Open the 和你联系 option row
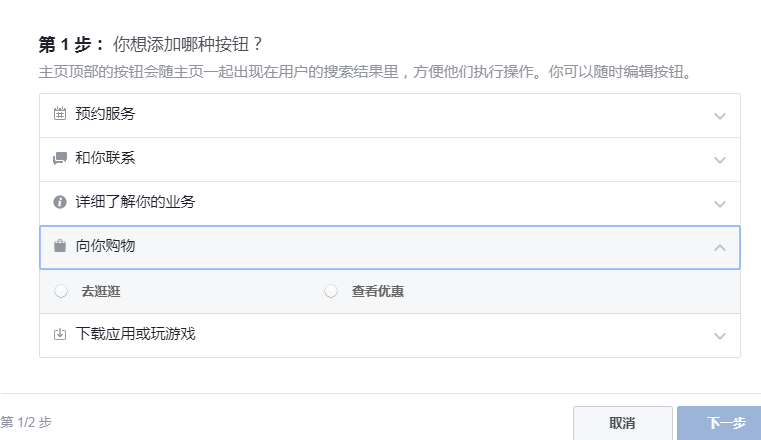The width and height of the screenshot is (761, 440). coord(390,160)
